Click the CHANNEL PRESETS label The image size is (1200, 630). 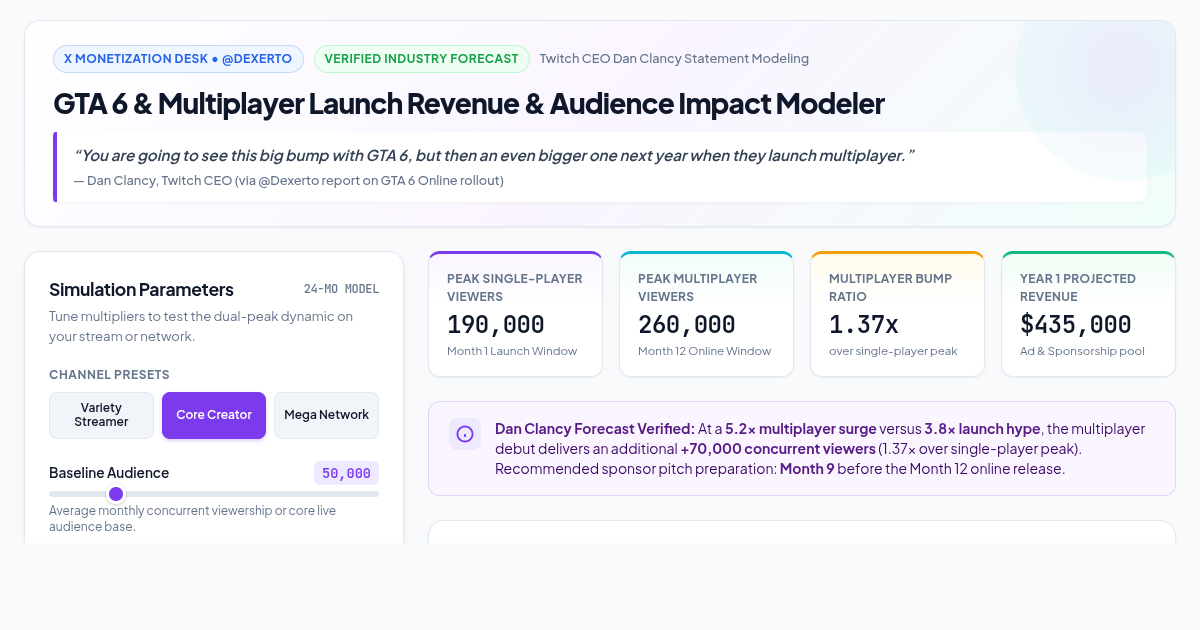tap(109, 375)
